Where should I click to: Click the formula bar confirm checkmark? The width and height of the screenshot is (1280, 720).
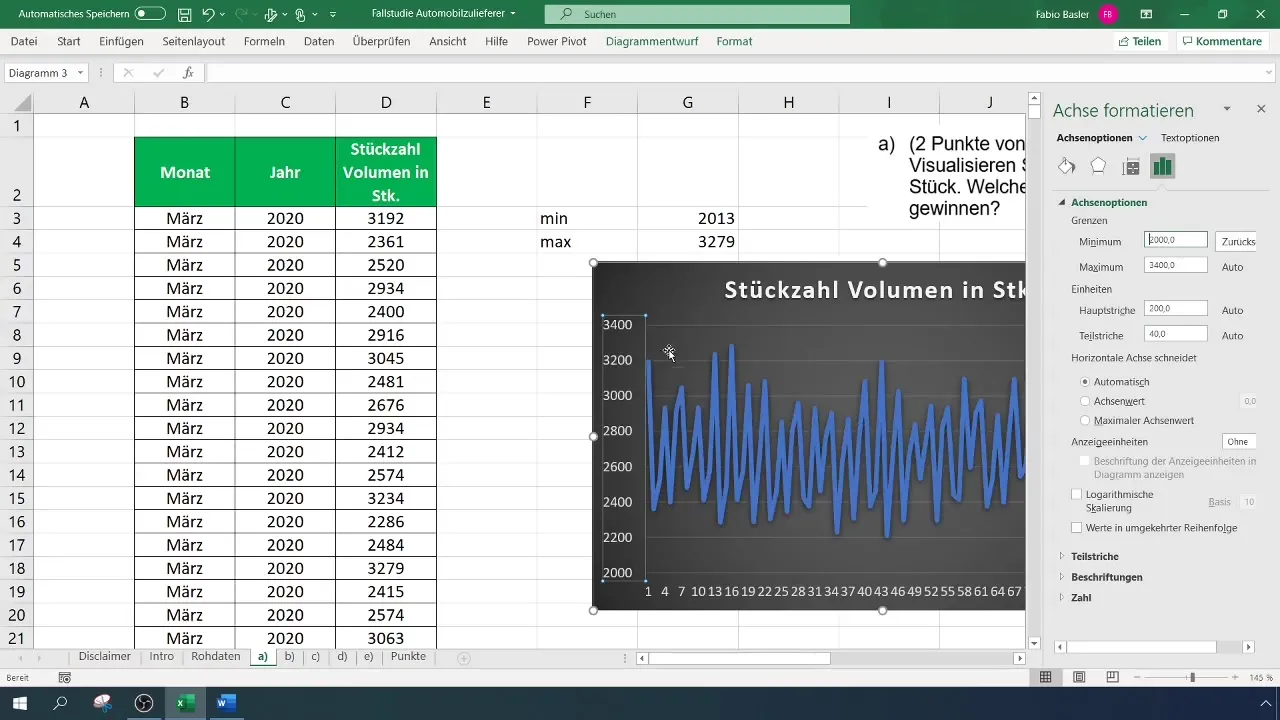[158, 73]
